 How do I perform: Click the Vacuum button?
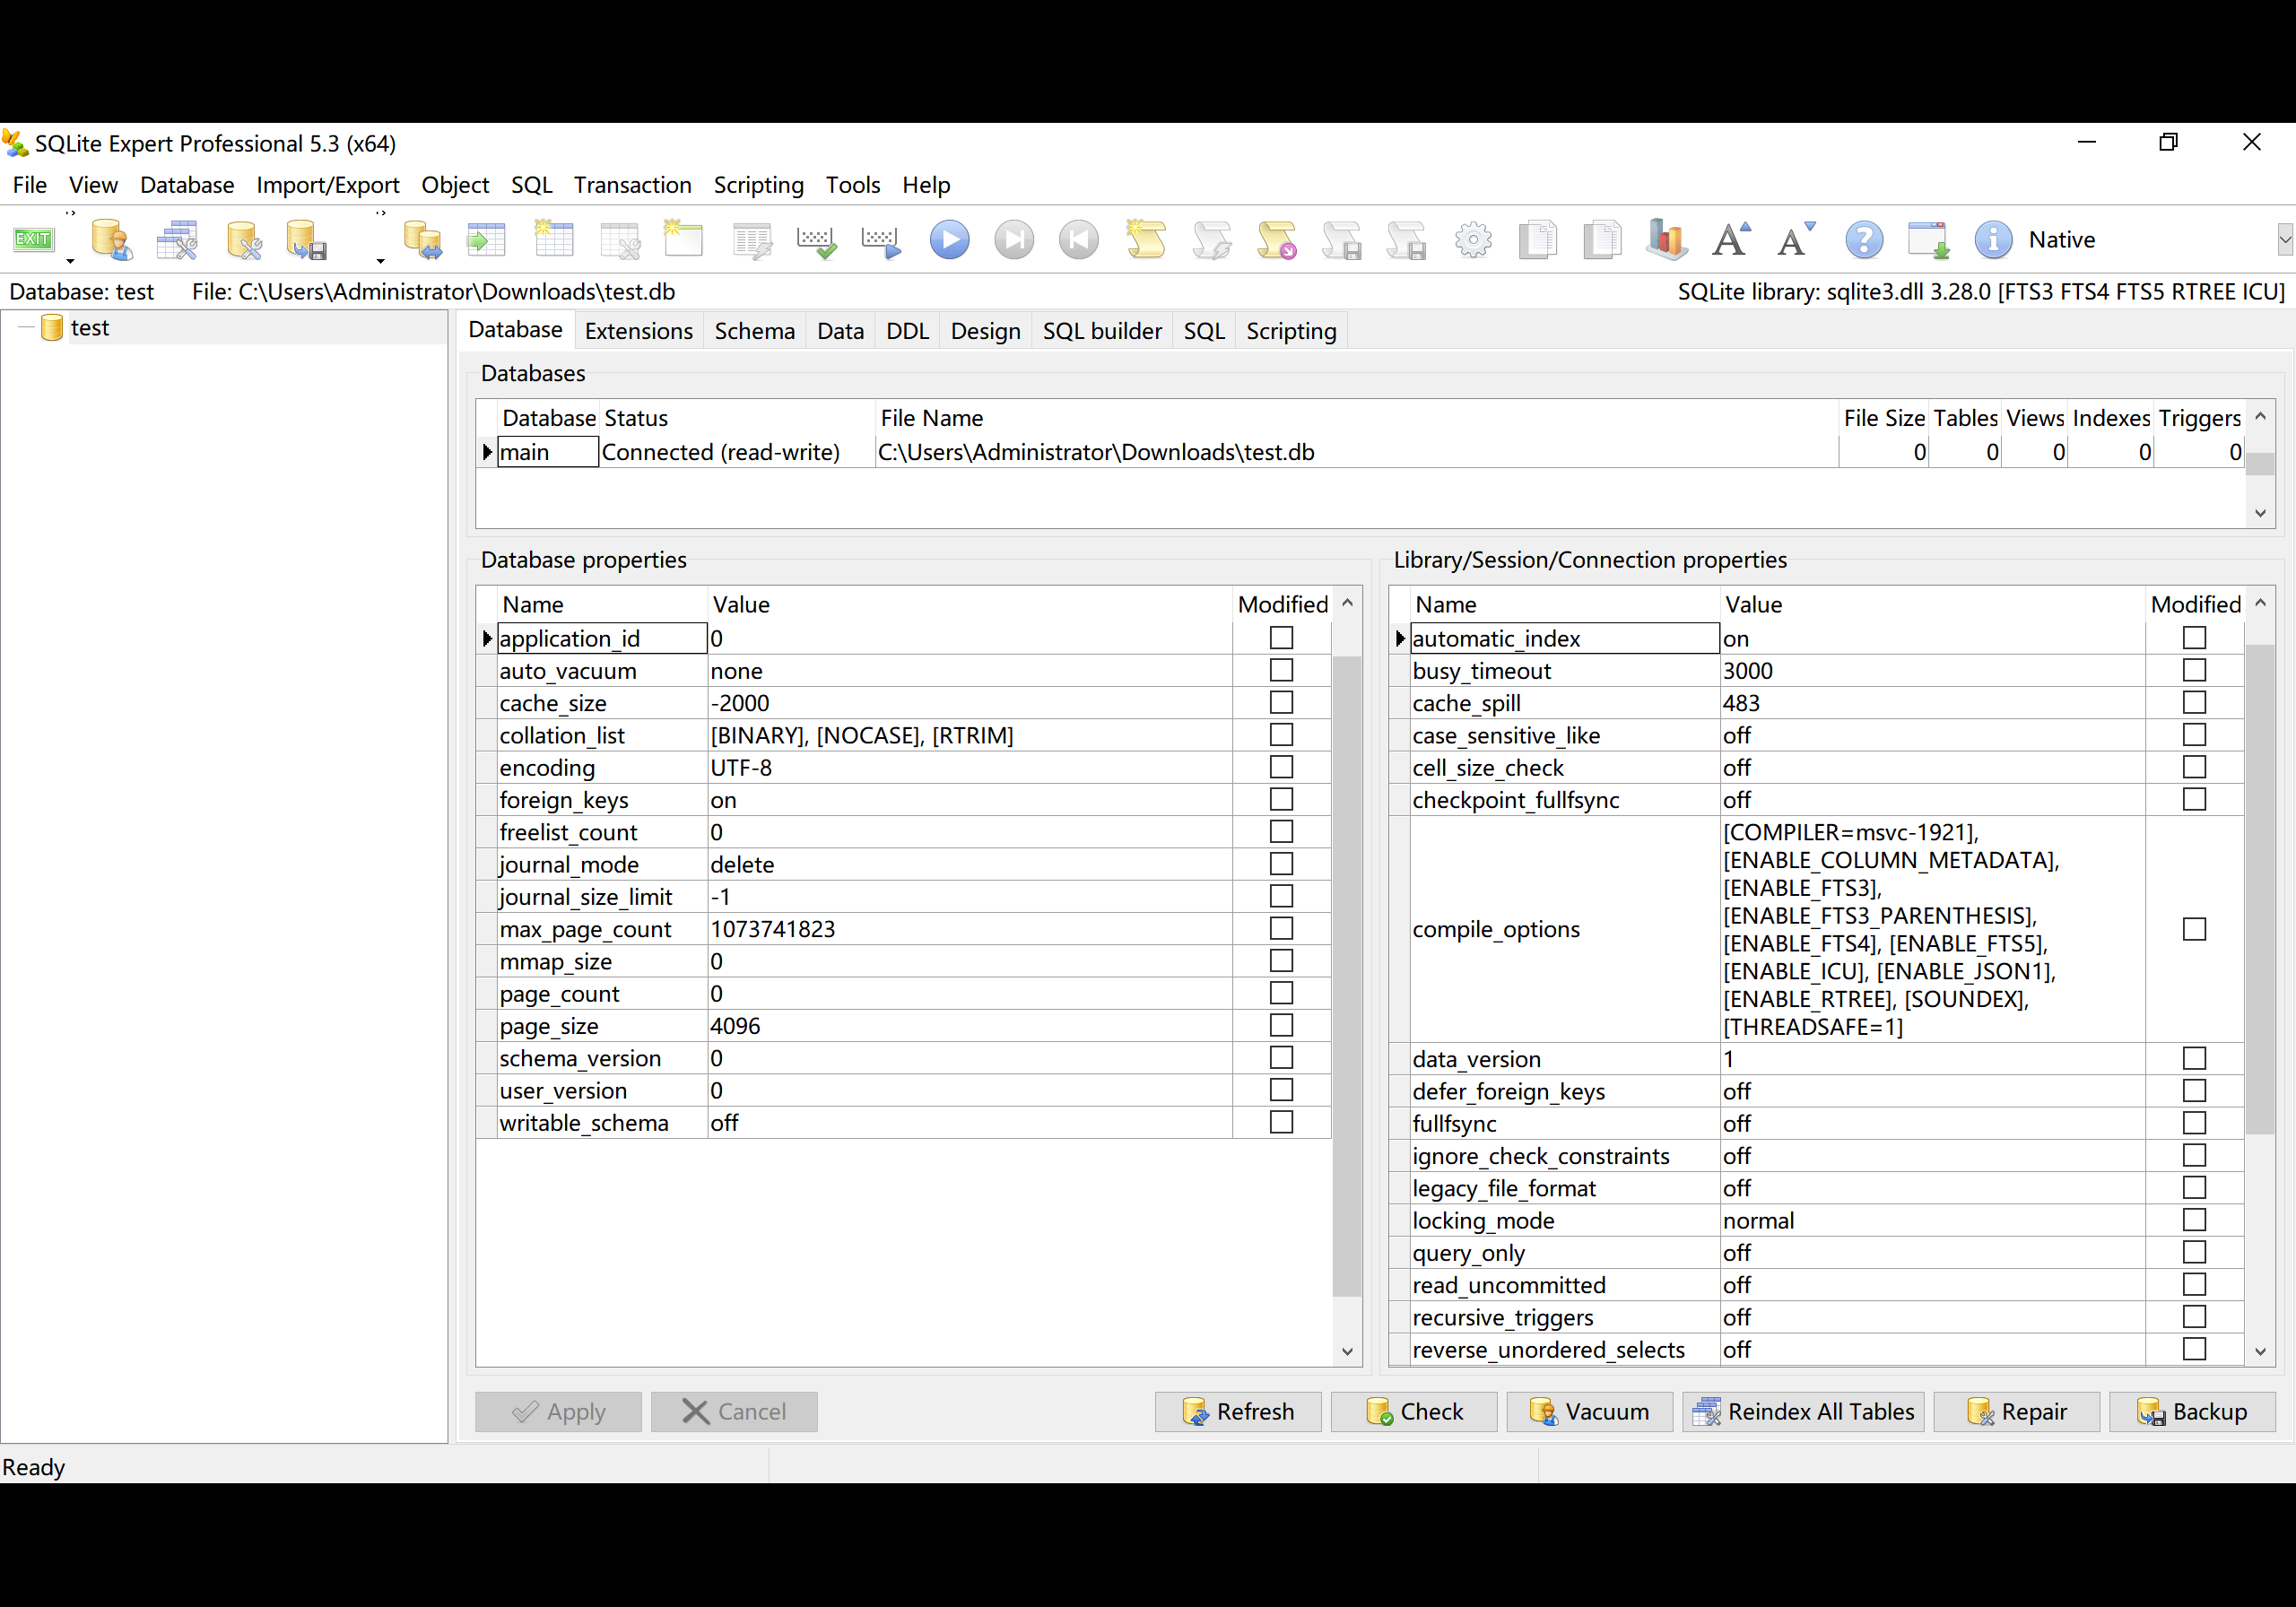pyautogui.click(x=1590, y=1411)
